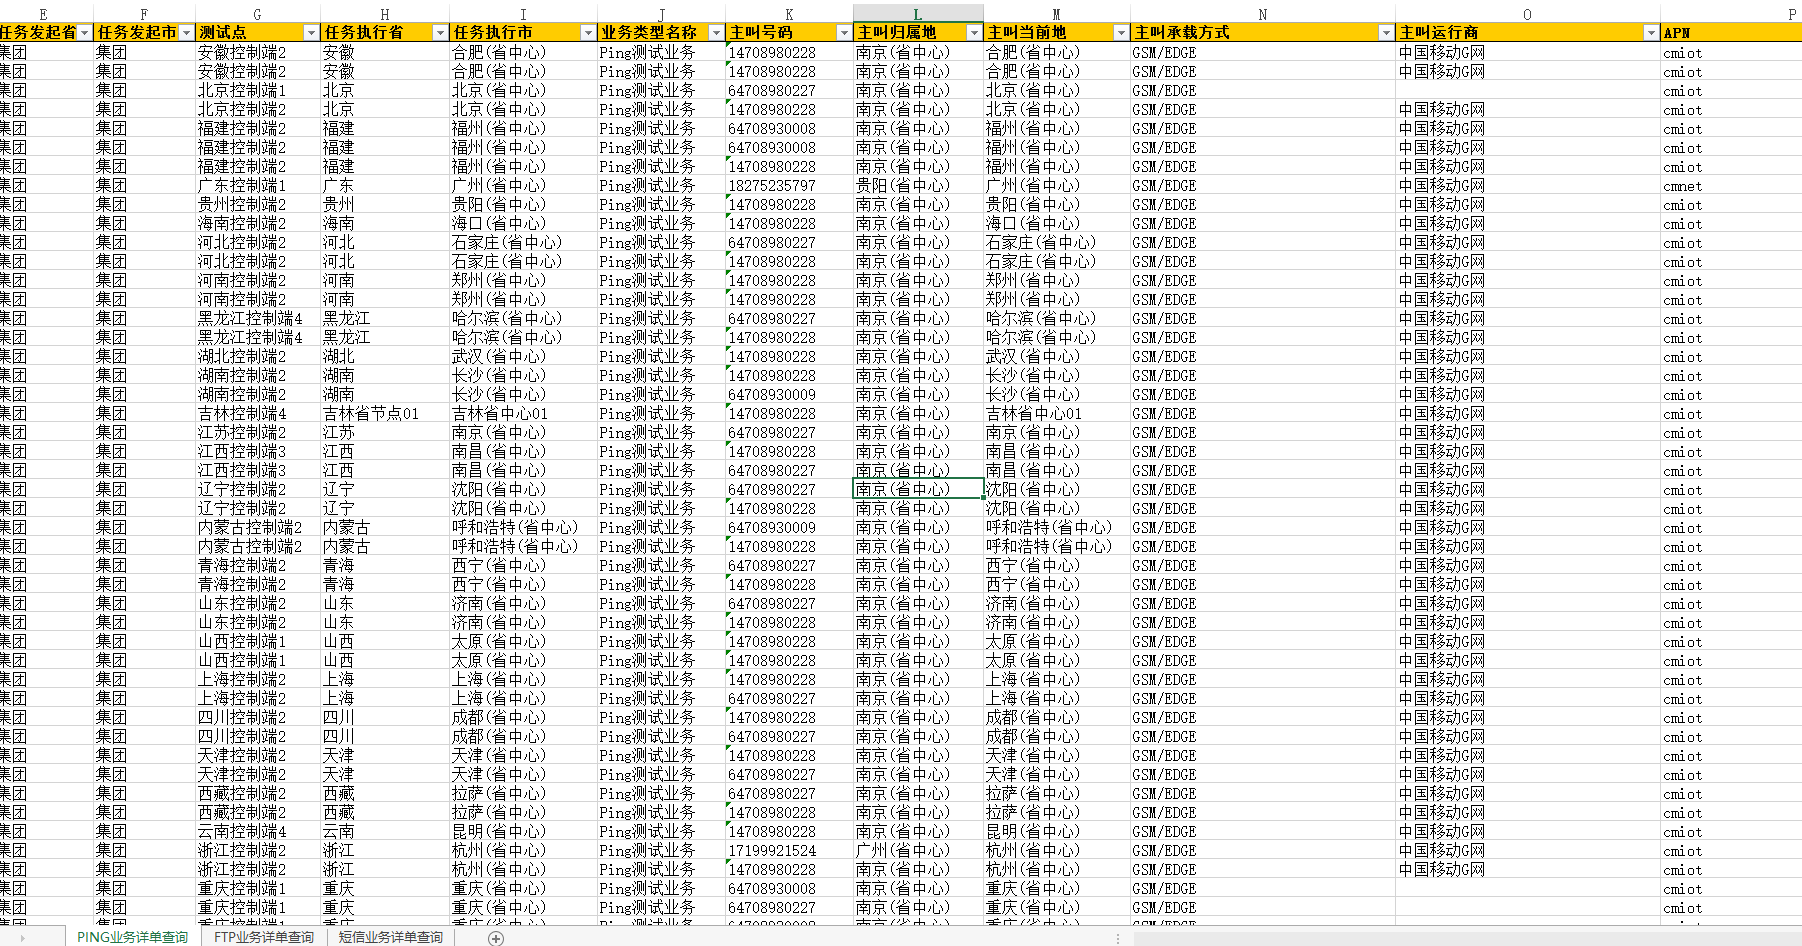1802x946 pixels.
Task: Click the APN header cell
Action: (1731, 33)
